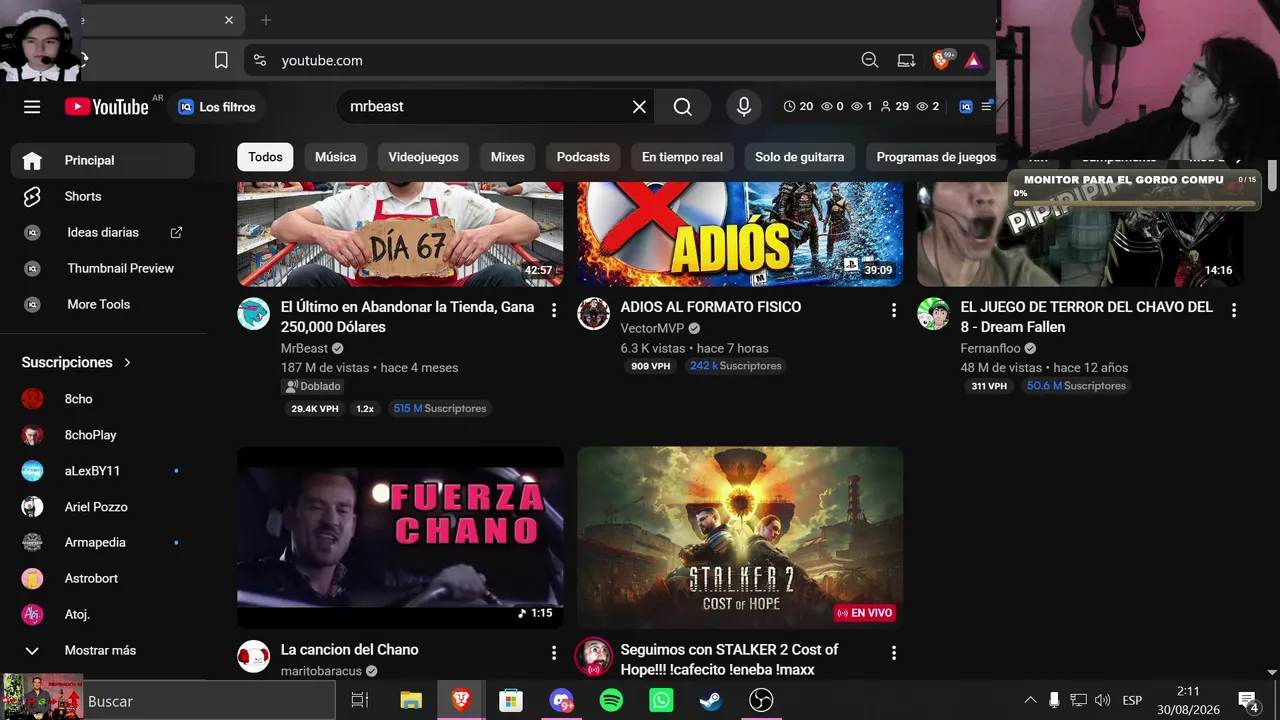The width and height of the screenshot is (1280, 720).
Task: Expand subscriptions with Mostrar más
Action: pyautogui.click(x=102, y=650)
